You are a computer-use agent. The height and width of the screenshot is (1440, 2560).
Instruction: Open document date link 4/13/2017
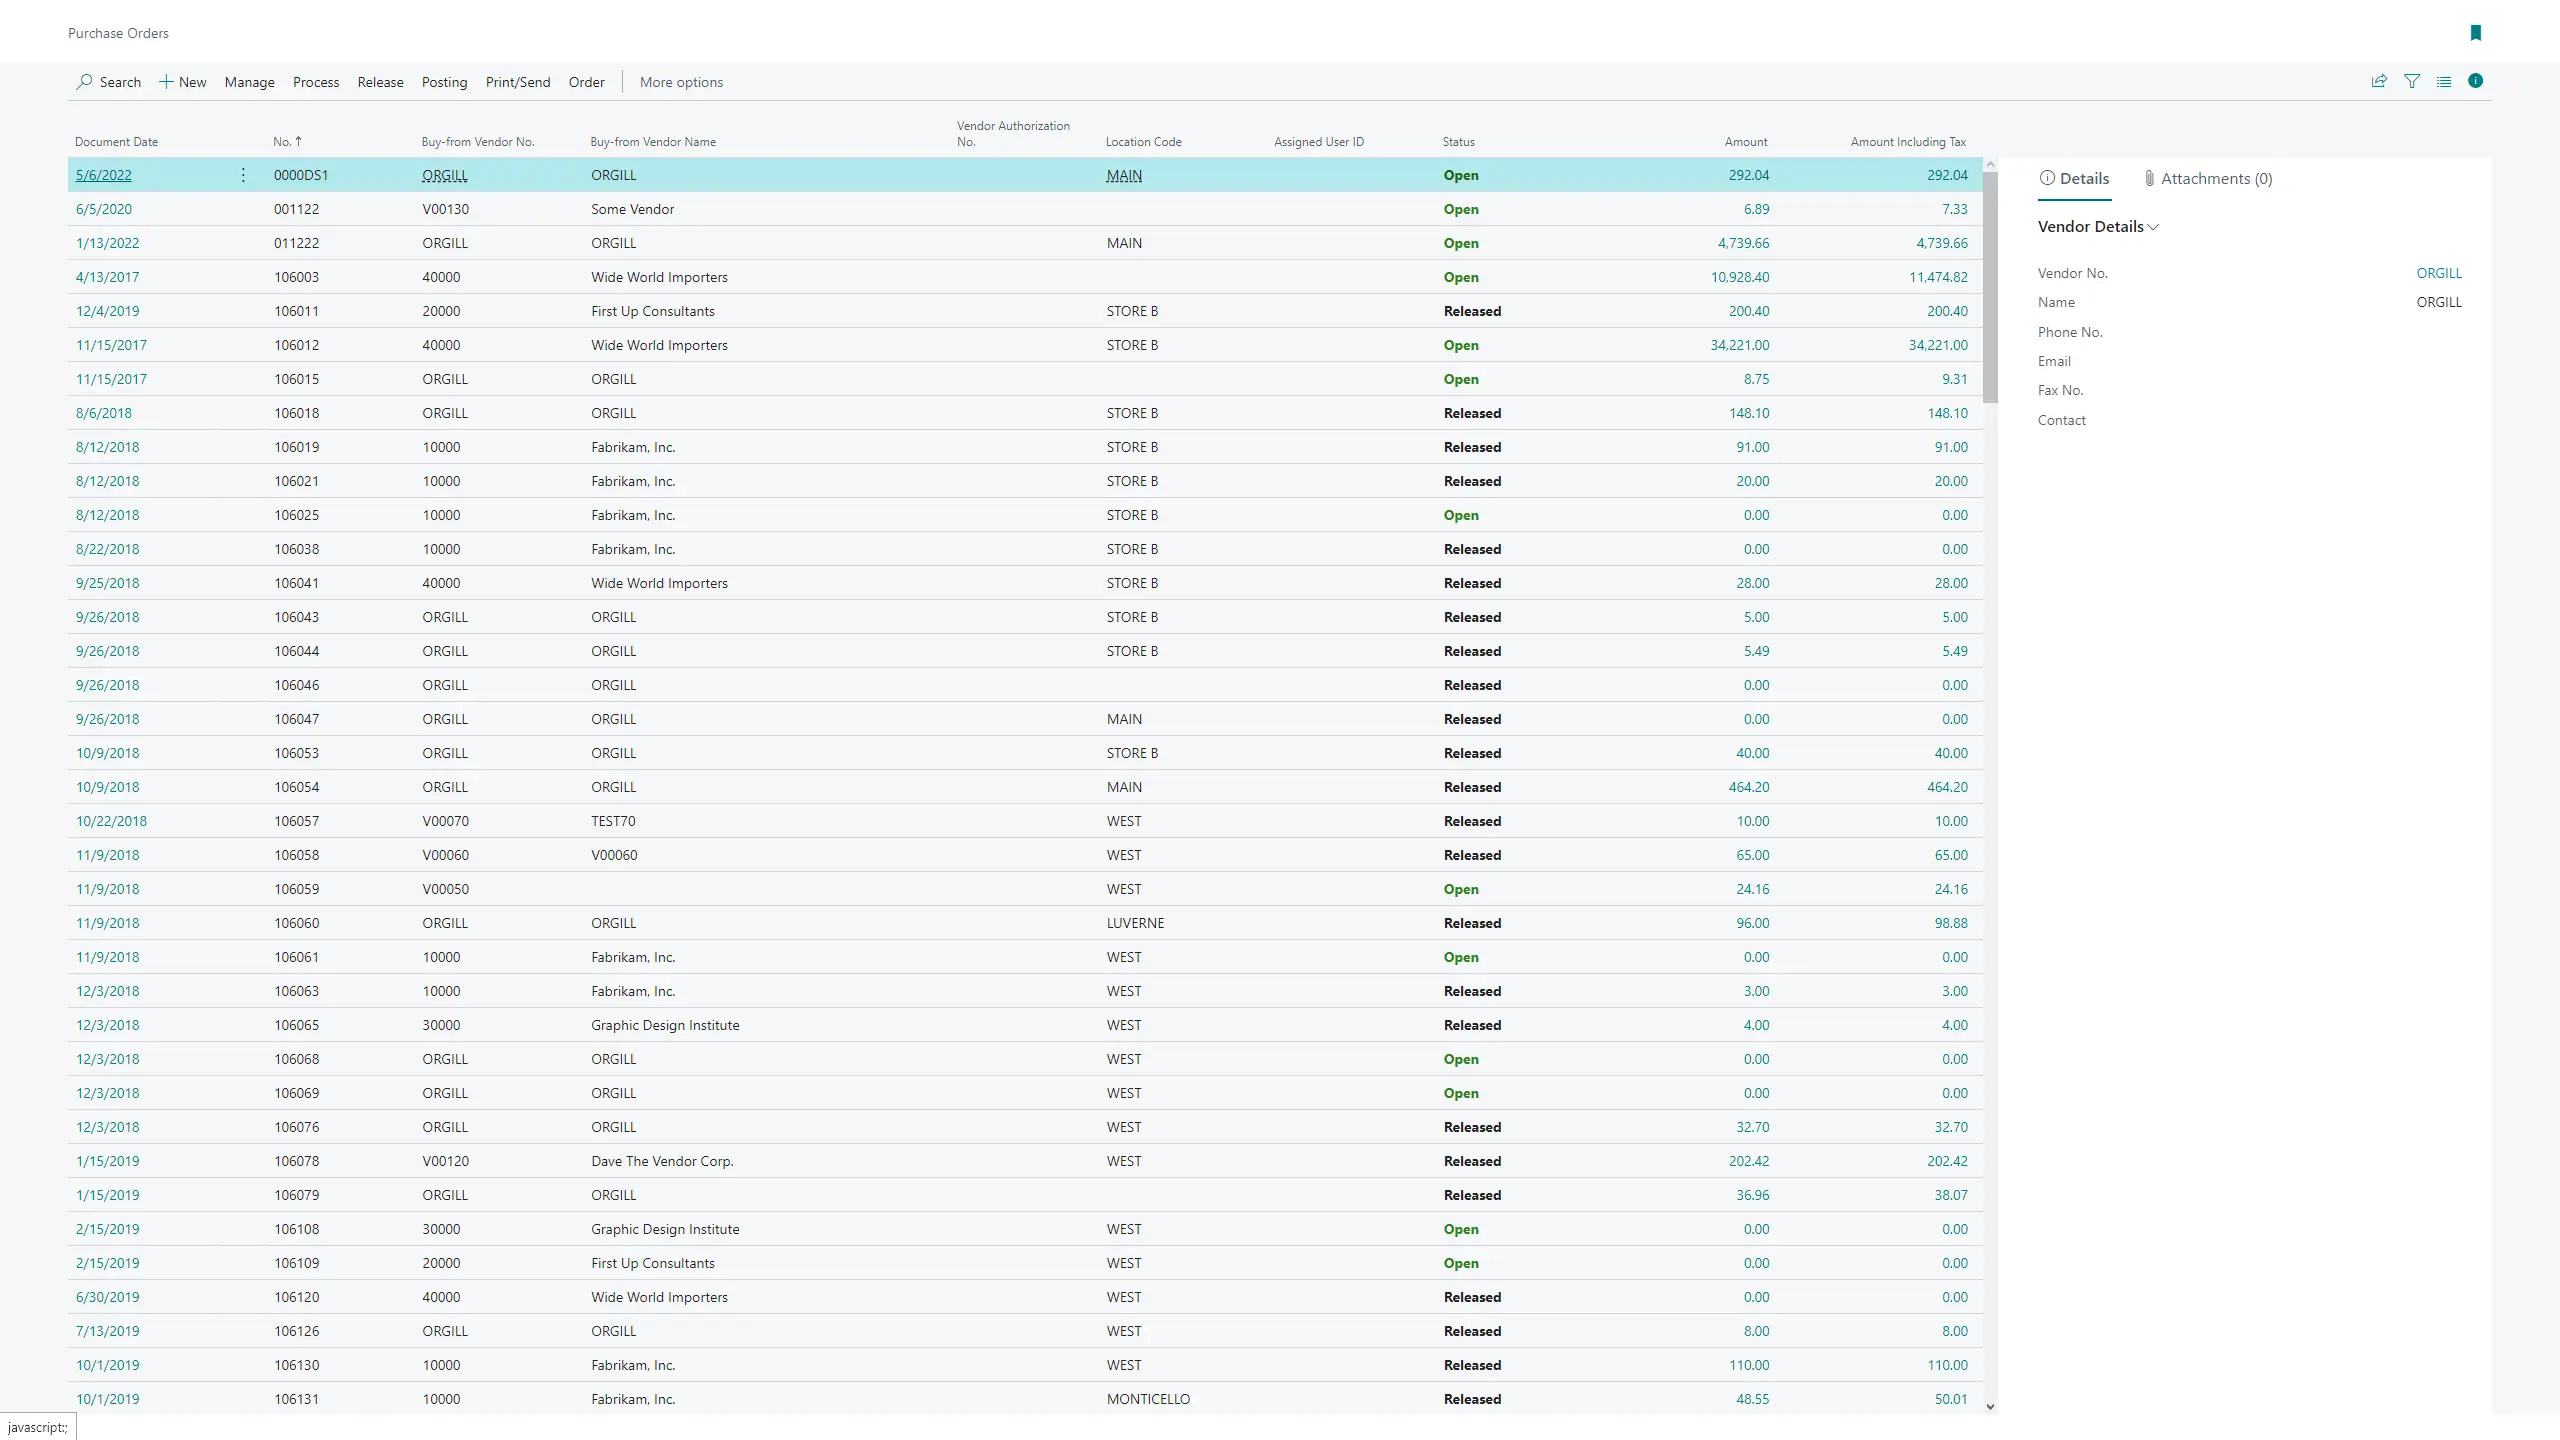tap(107, 277)
